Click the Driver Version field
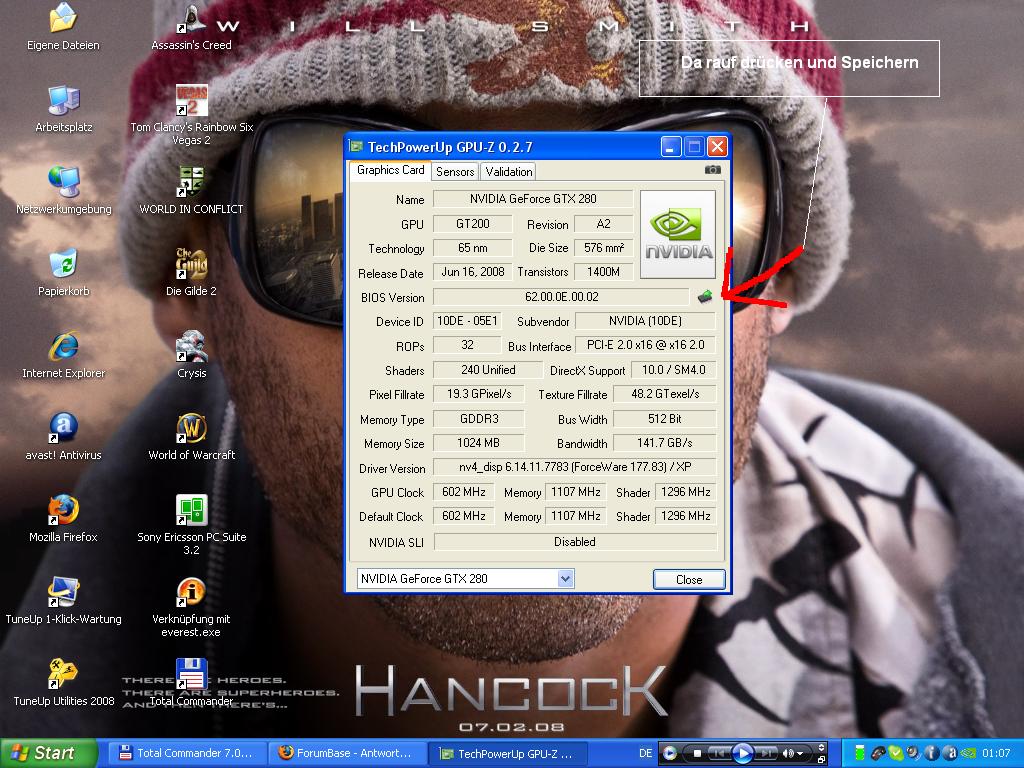1024x768 pixels. point(575,467)
